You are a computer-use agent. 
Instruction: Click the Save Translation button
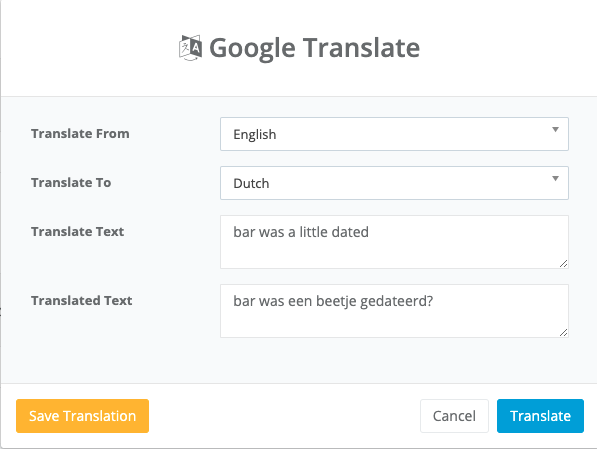[x=82, y=416]
